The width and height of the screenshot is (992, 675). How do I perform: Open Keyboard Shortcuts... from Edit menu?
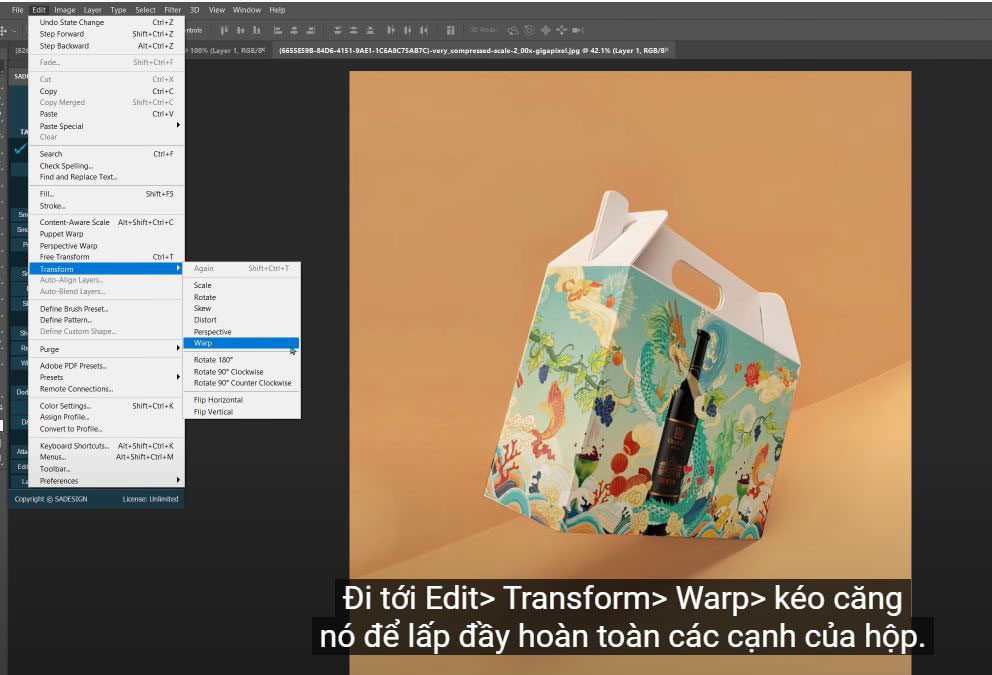(x=106, y=445)
